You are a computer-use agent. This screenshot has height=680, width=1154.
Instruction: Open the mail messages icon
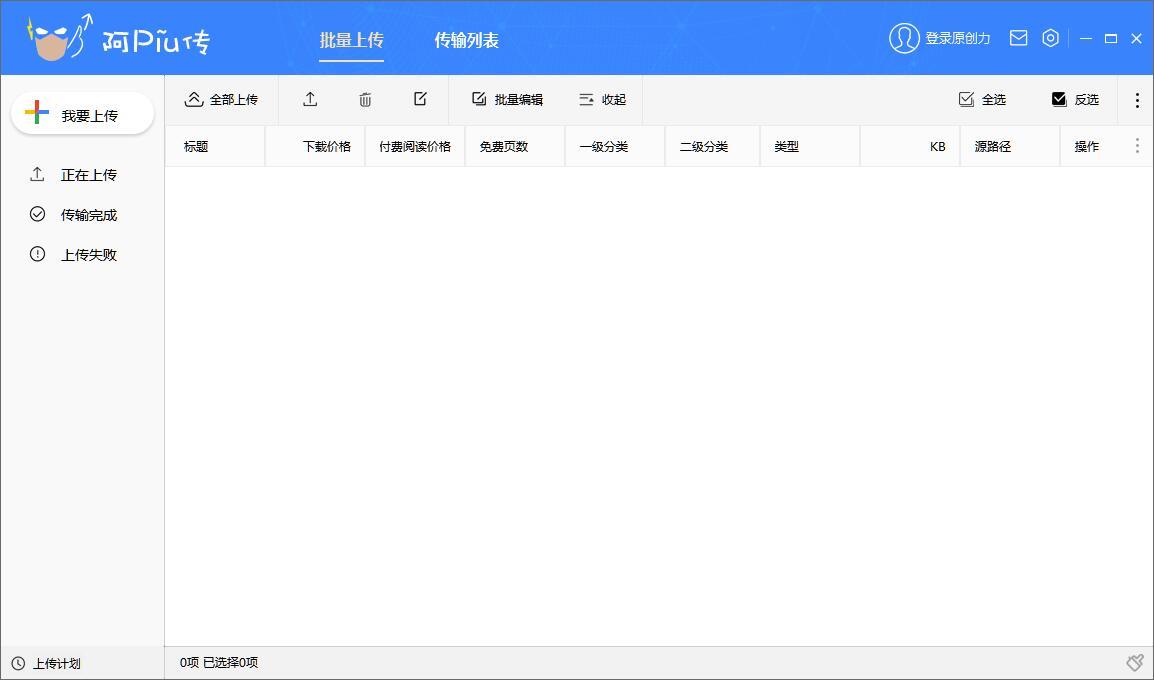click(1018, 38)
